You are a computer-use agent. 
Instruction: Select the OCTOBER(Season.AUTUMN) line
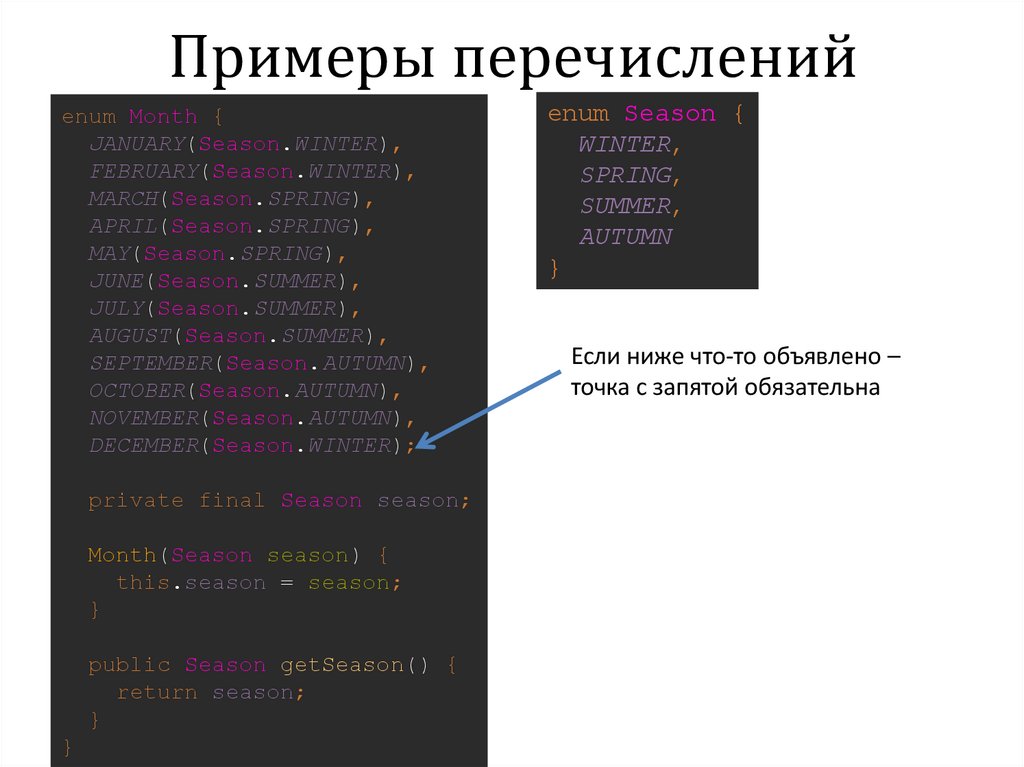click(x=245, y=391)
